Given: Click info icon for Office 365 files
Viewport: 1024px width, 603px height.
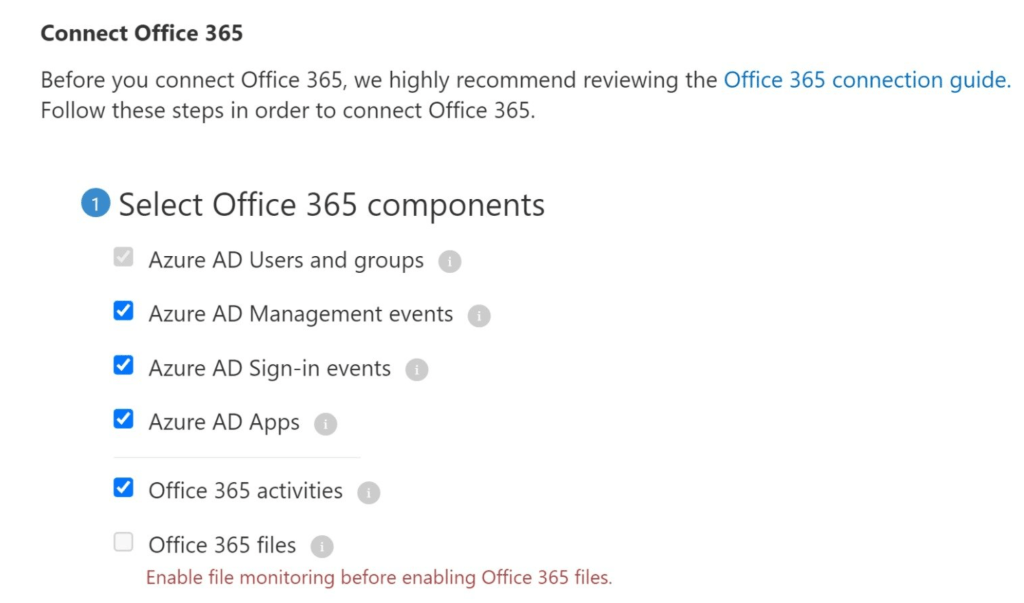Looking at the screenshot, I should (x=321, y=546).
